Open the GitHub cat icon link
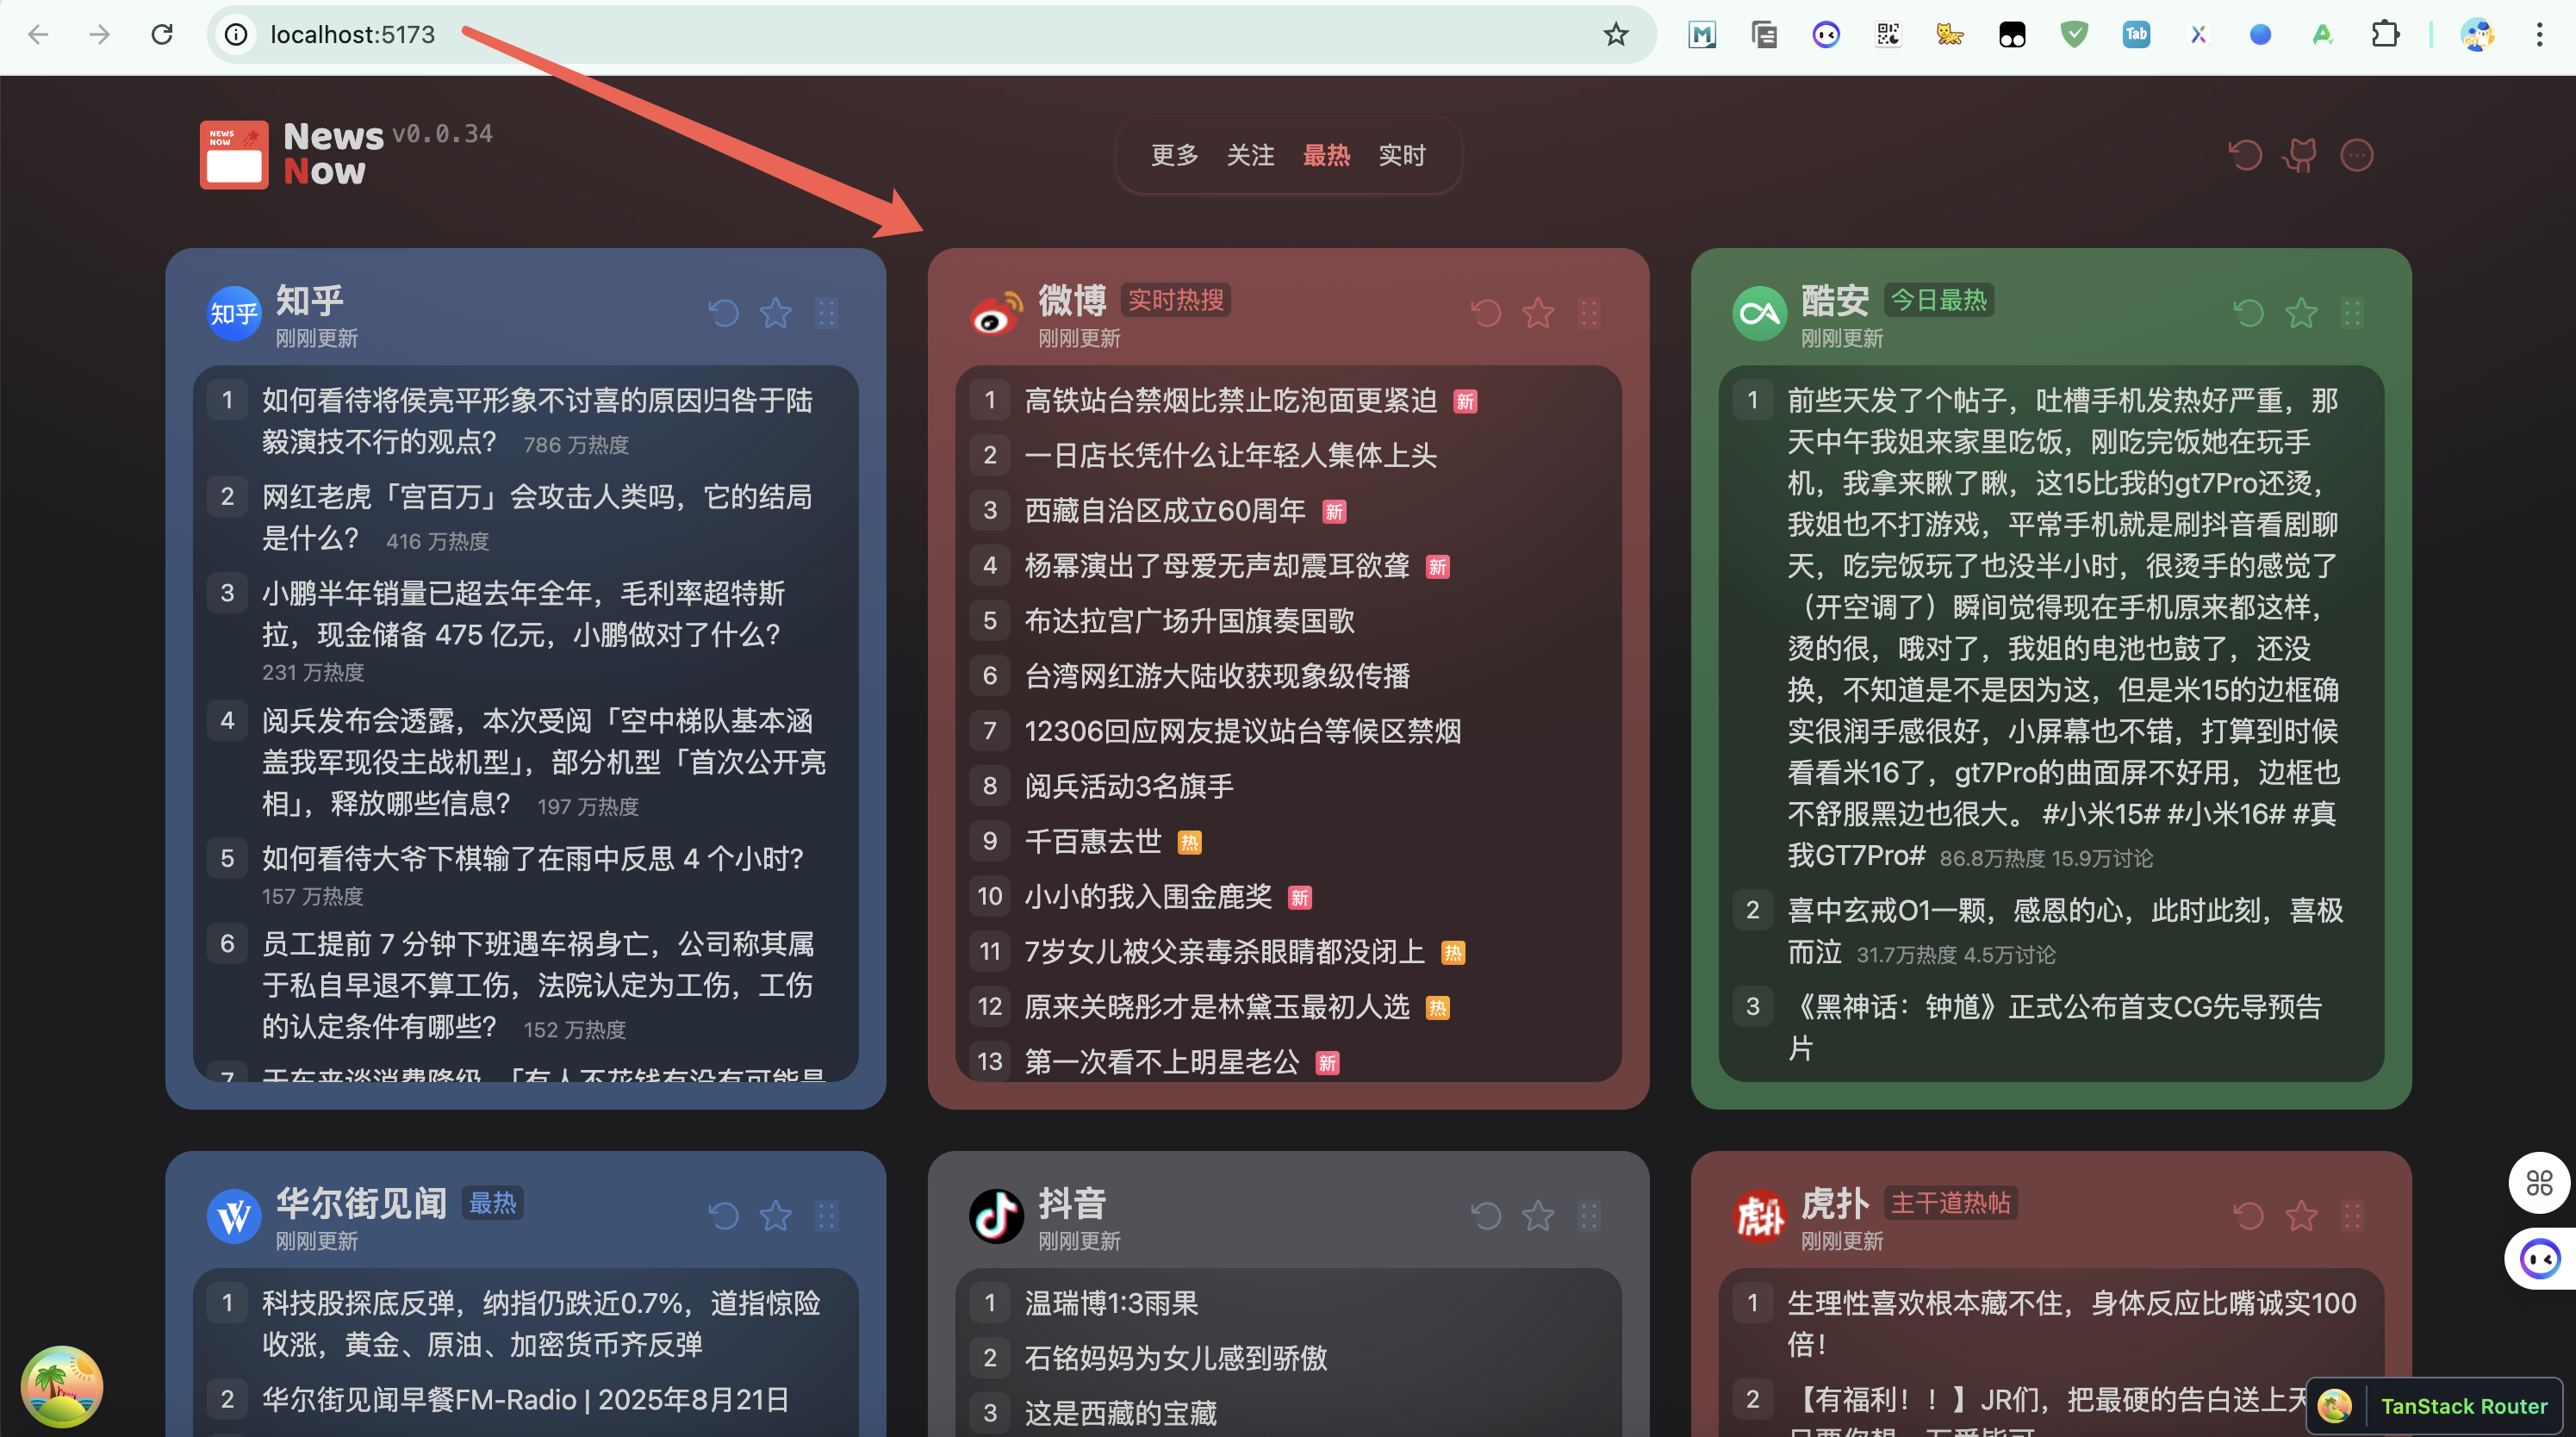The image size is (2576, 1437). pyautogui.click(x=2300, y=155)
